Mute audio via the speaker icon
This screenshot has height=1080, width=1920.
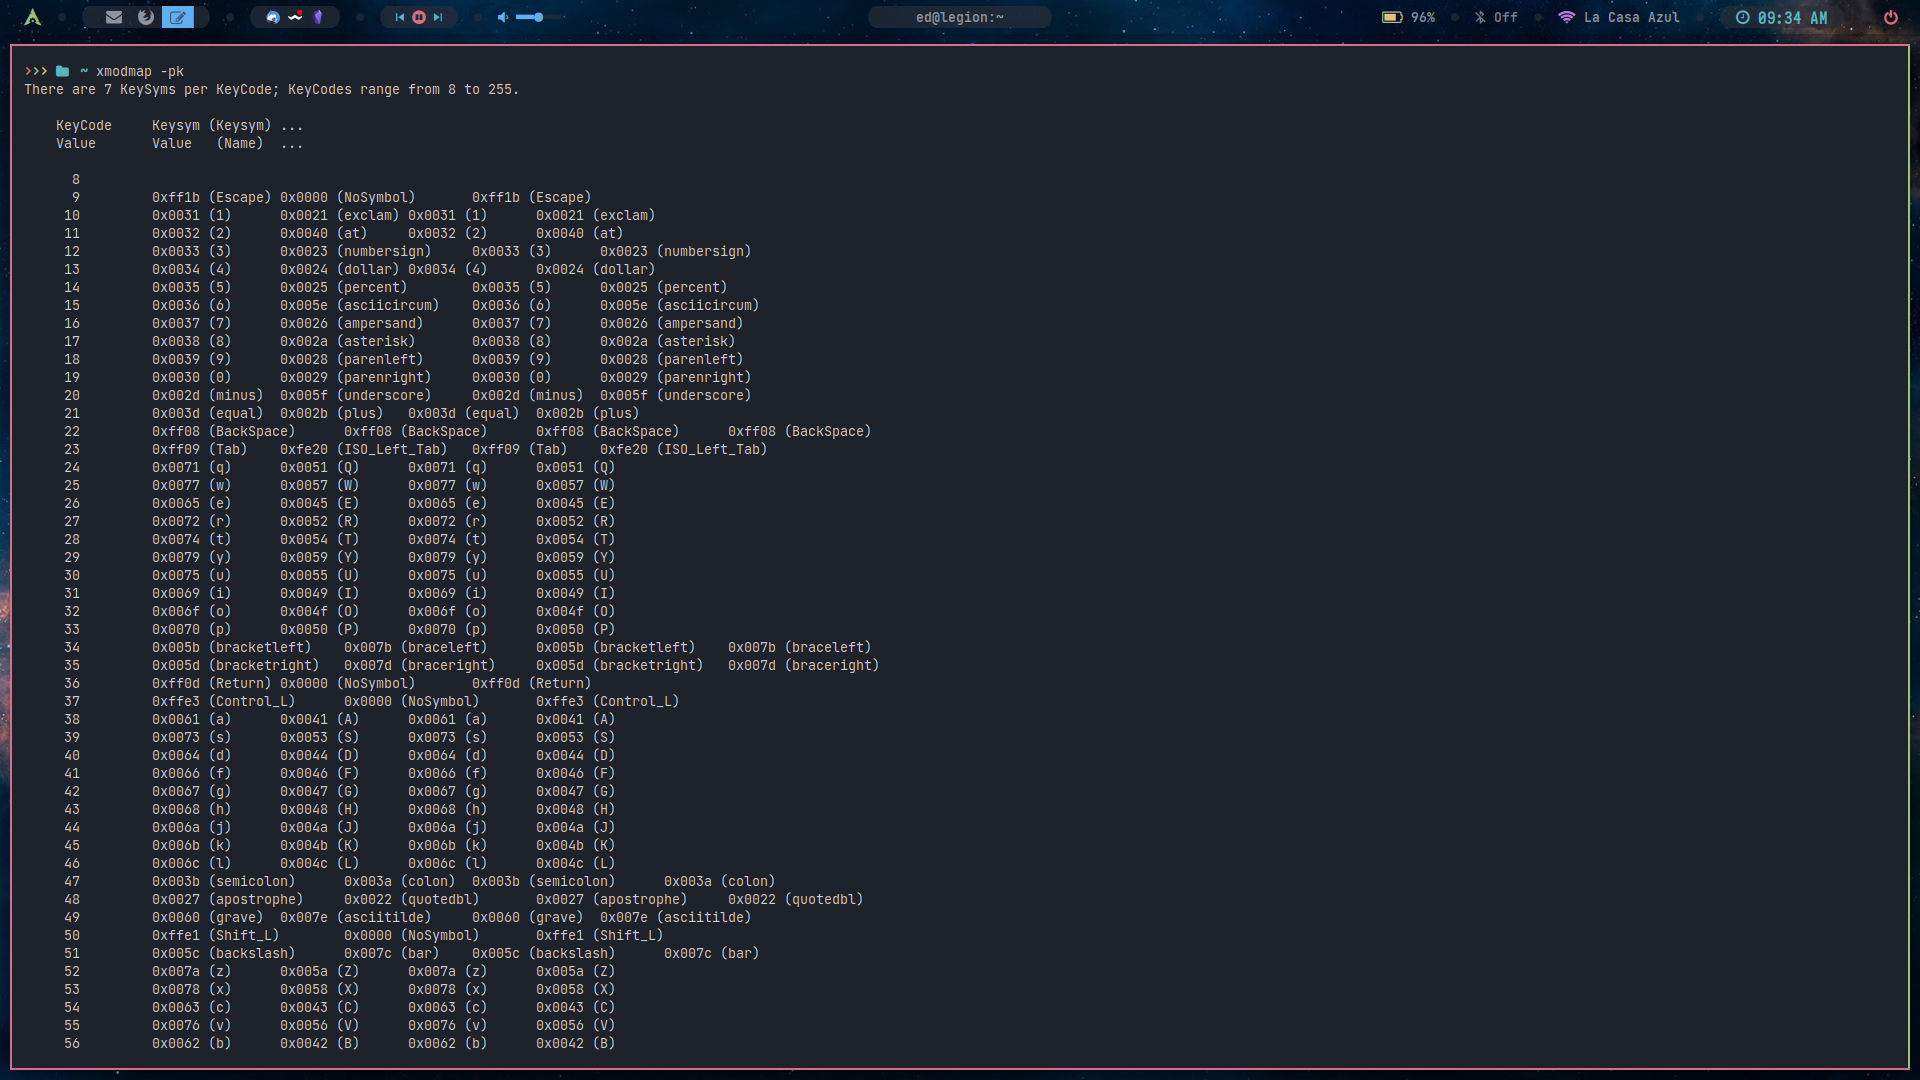tap(503, 17)
